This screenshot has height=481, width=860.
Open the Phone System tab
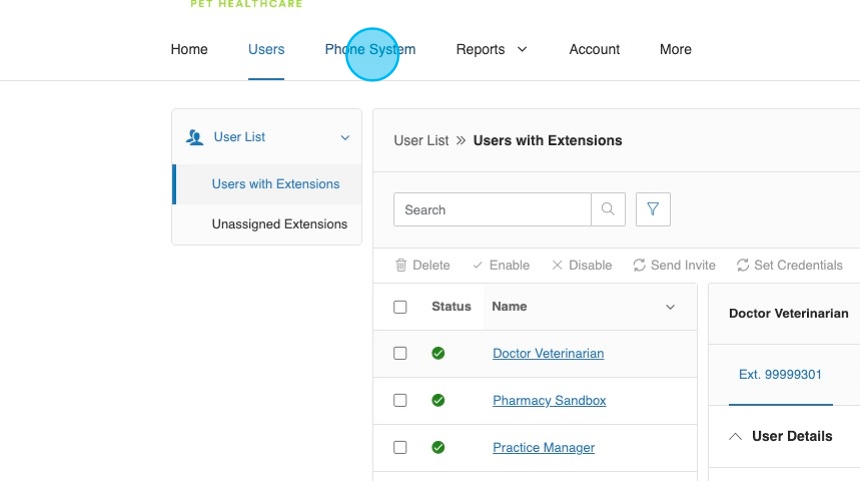pos(370,49)
